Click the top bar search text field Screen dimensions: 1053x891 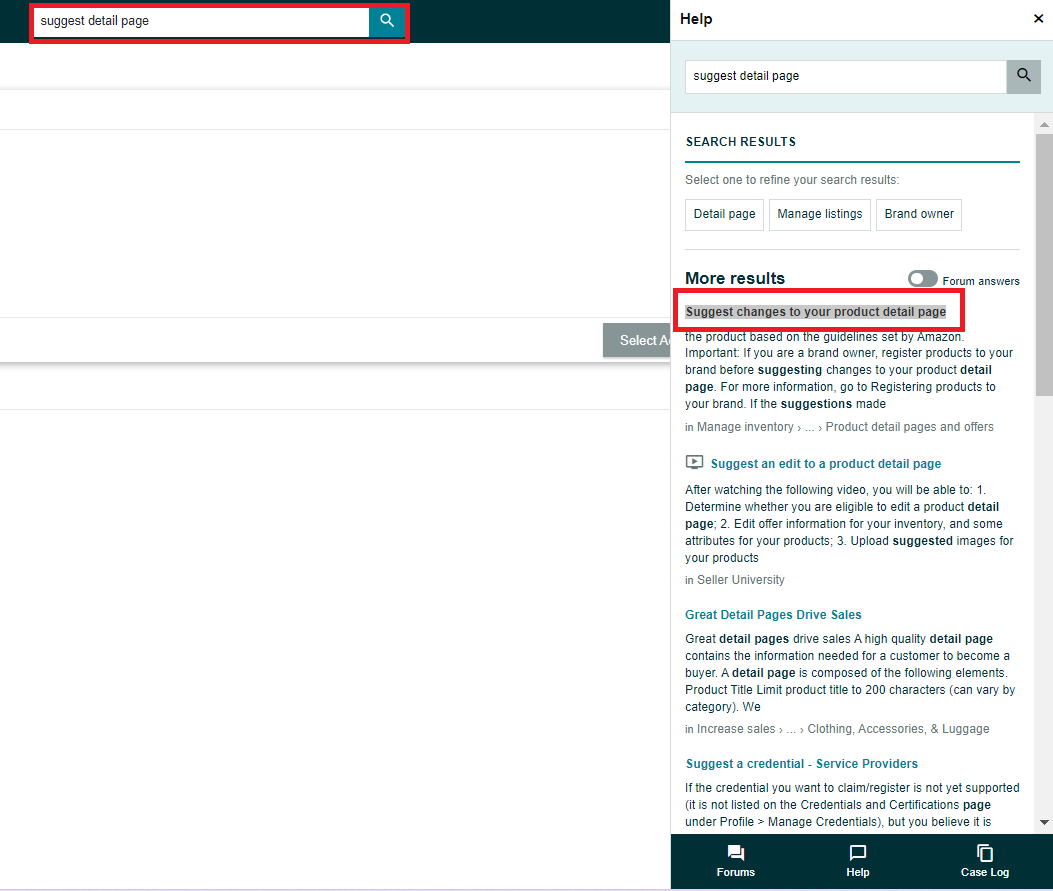(201, 21)
